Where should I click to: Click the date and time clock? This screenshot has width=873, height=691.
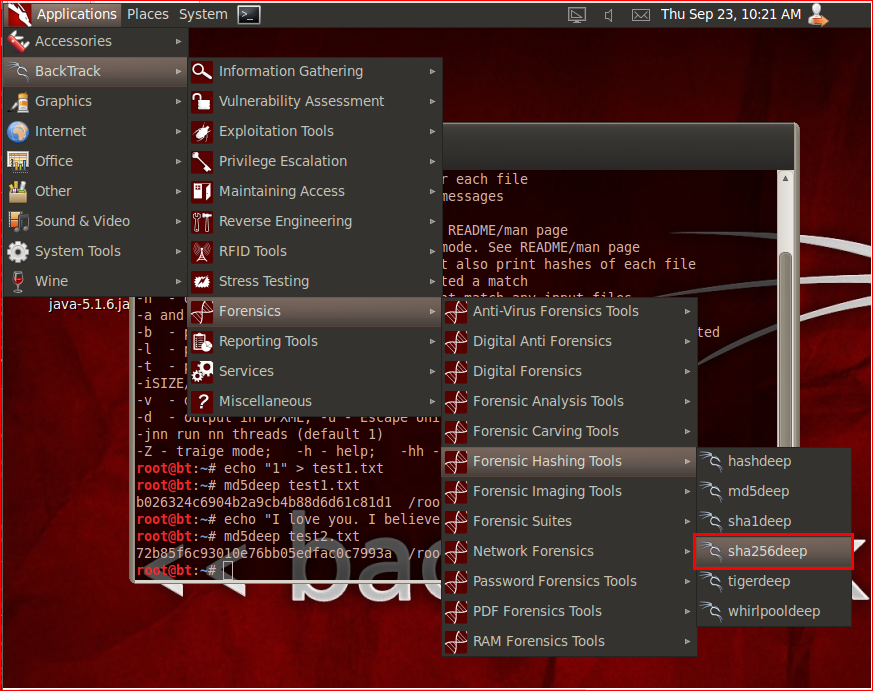[x=730, y=14]
